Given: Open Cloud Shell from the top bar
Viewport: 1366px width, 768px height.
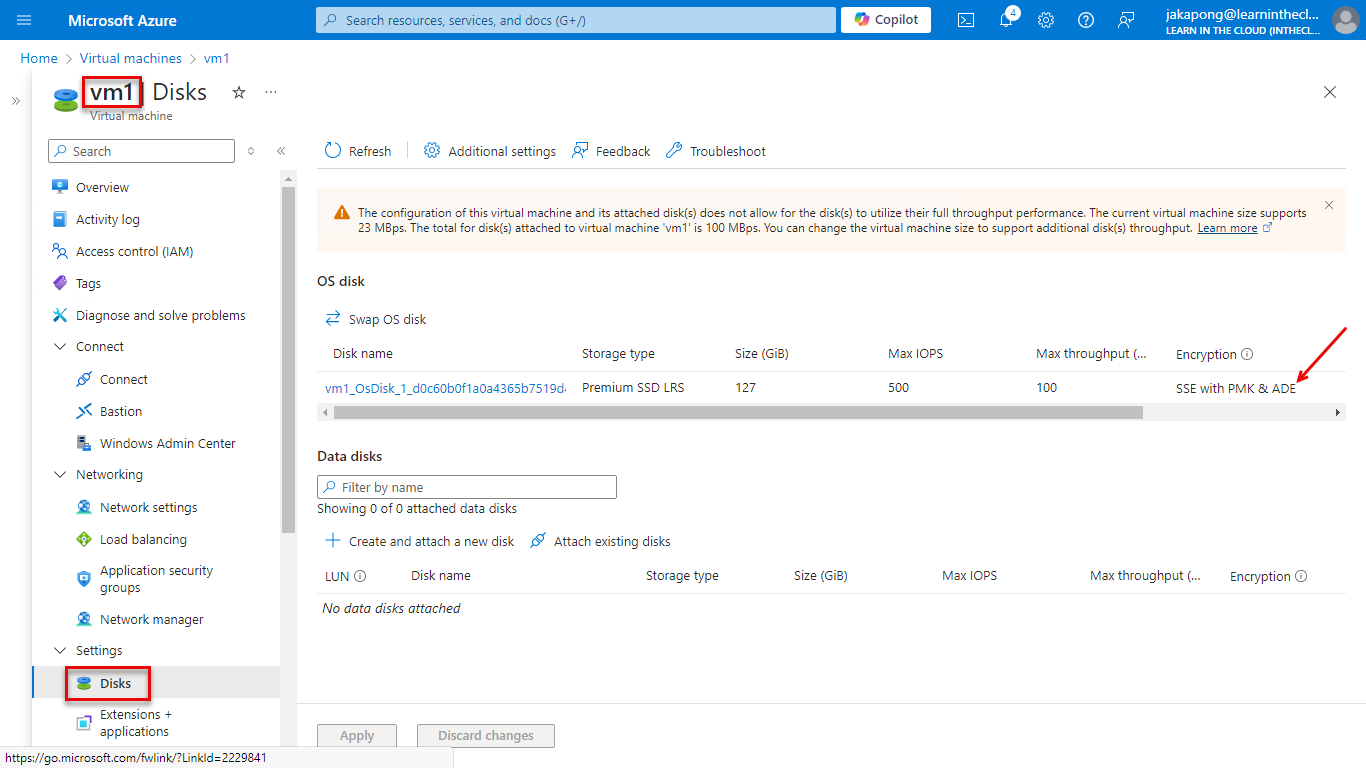Looking at the screenshot, I should tap(966, 20).
